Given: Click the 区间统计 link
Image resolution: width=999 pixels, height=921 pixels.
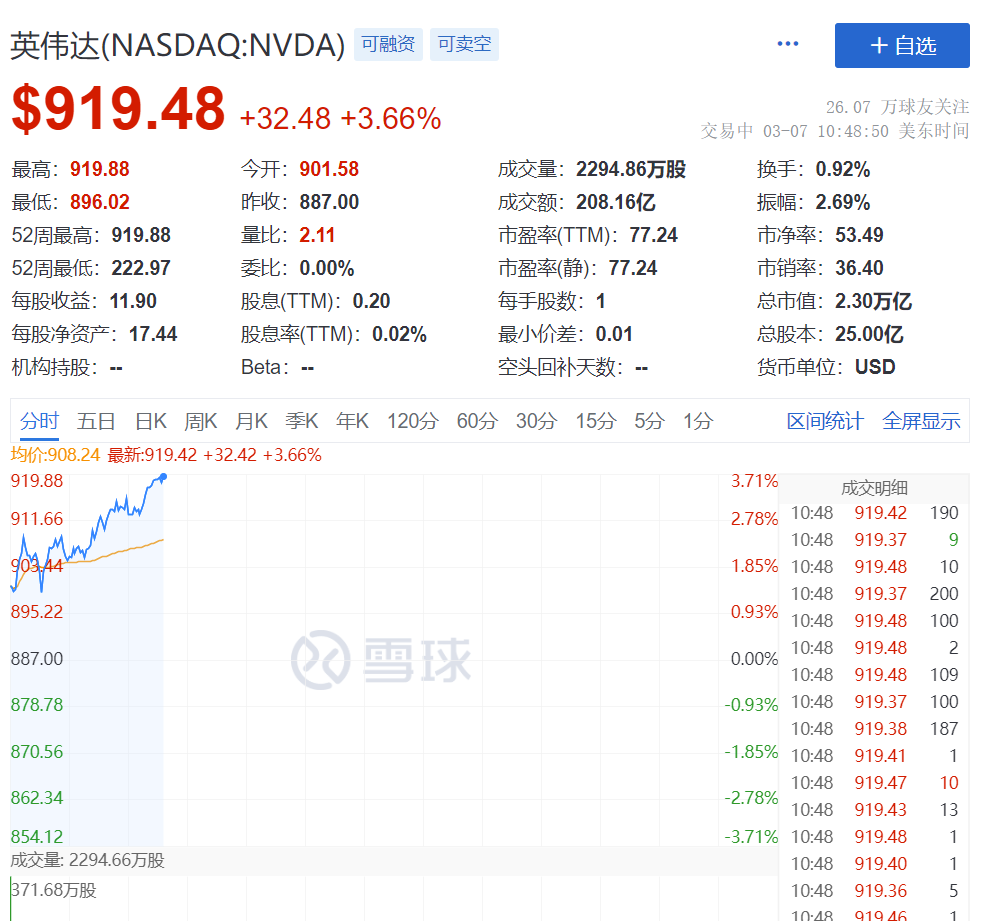Looking at the screenshot, I should coord(825,421).
